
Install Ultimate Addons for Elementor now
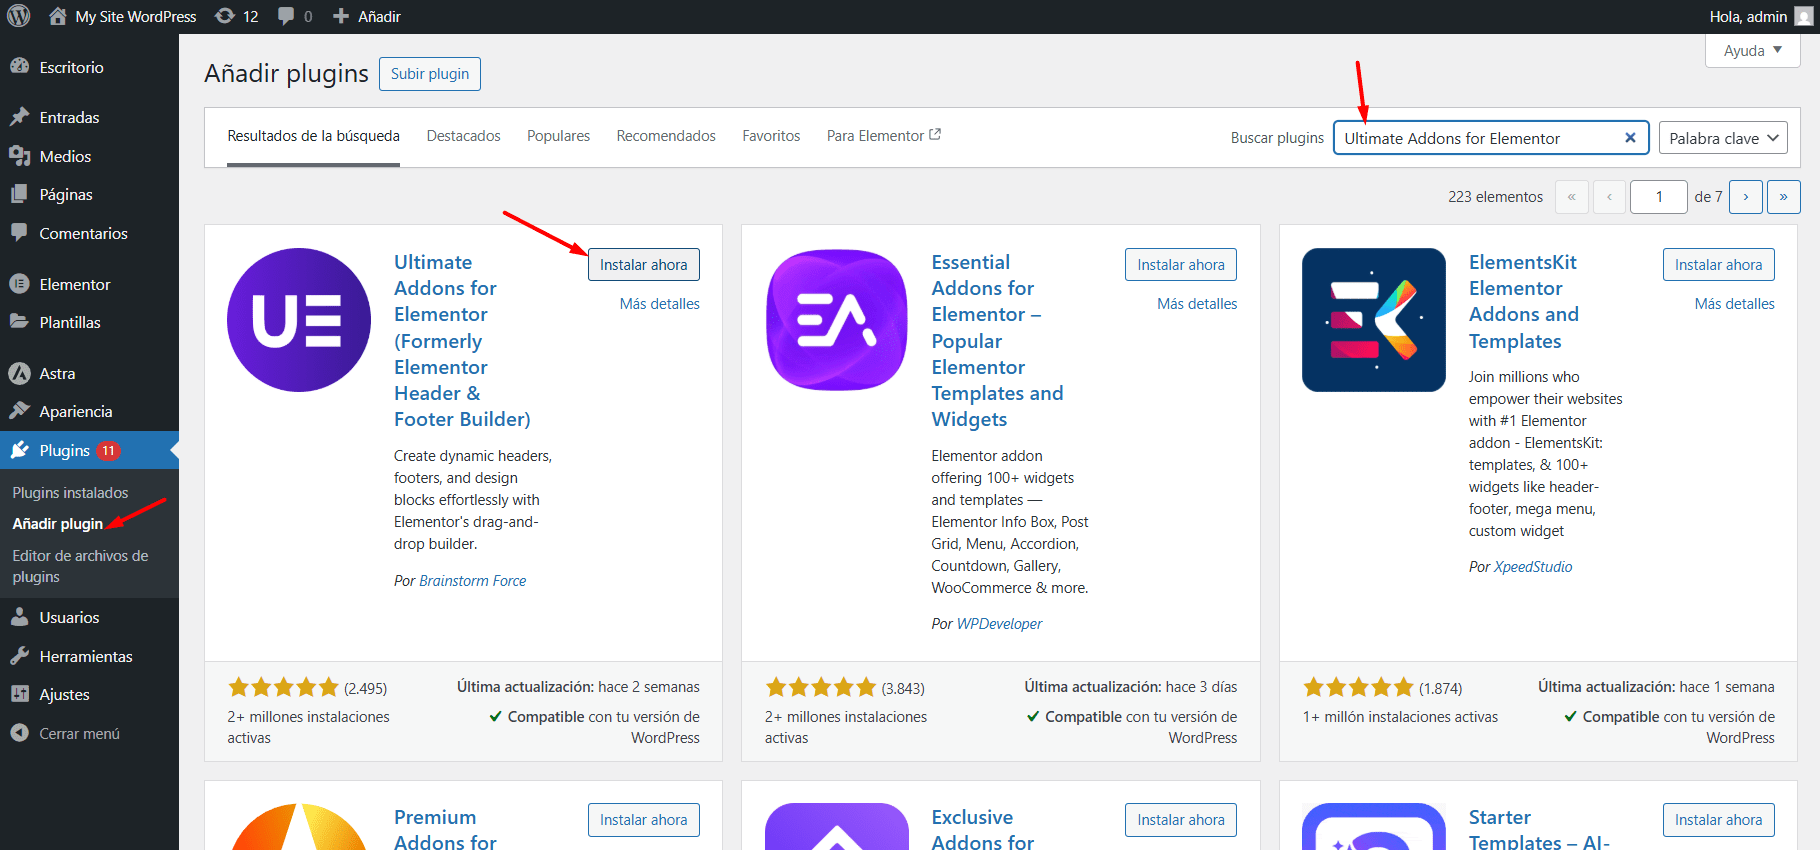(x=644, y=265)
